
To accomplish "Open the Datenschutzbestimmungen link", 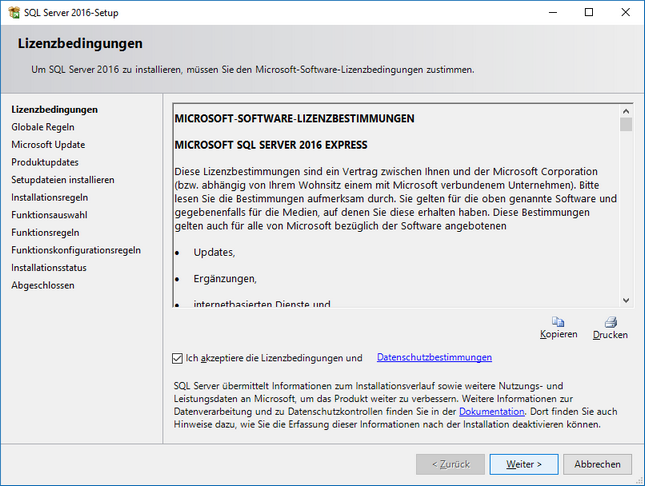I will [x=434, y=357].
